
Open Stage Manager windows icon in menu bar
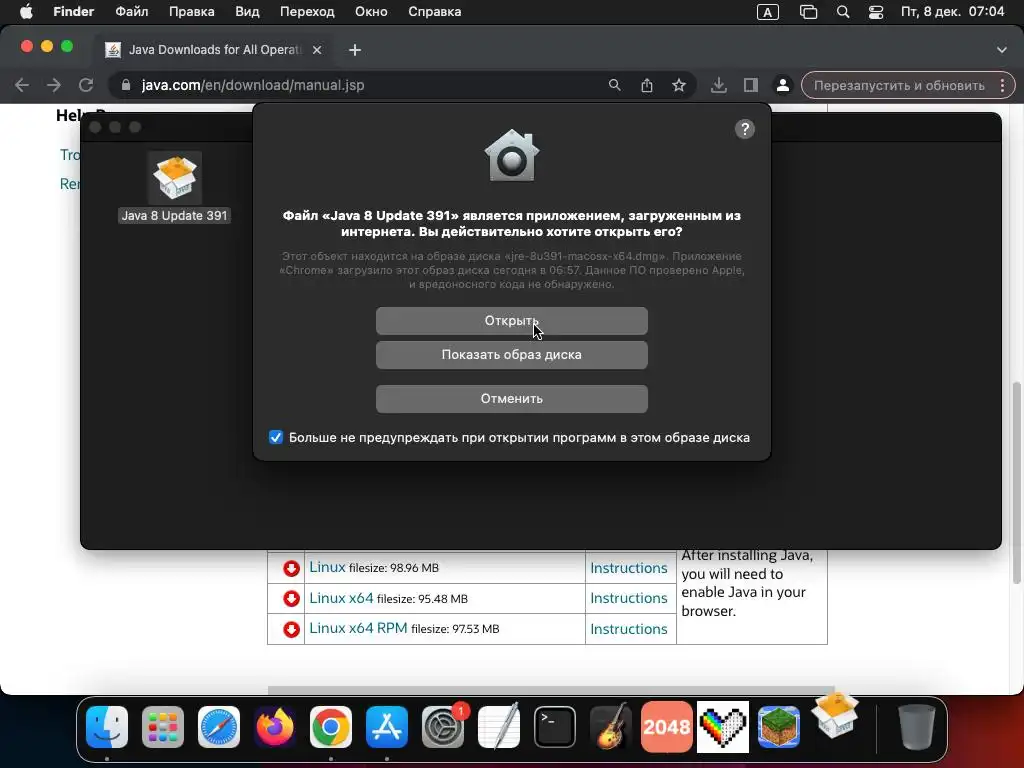(808, 12)
